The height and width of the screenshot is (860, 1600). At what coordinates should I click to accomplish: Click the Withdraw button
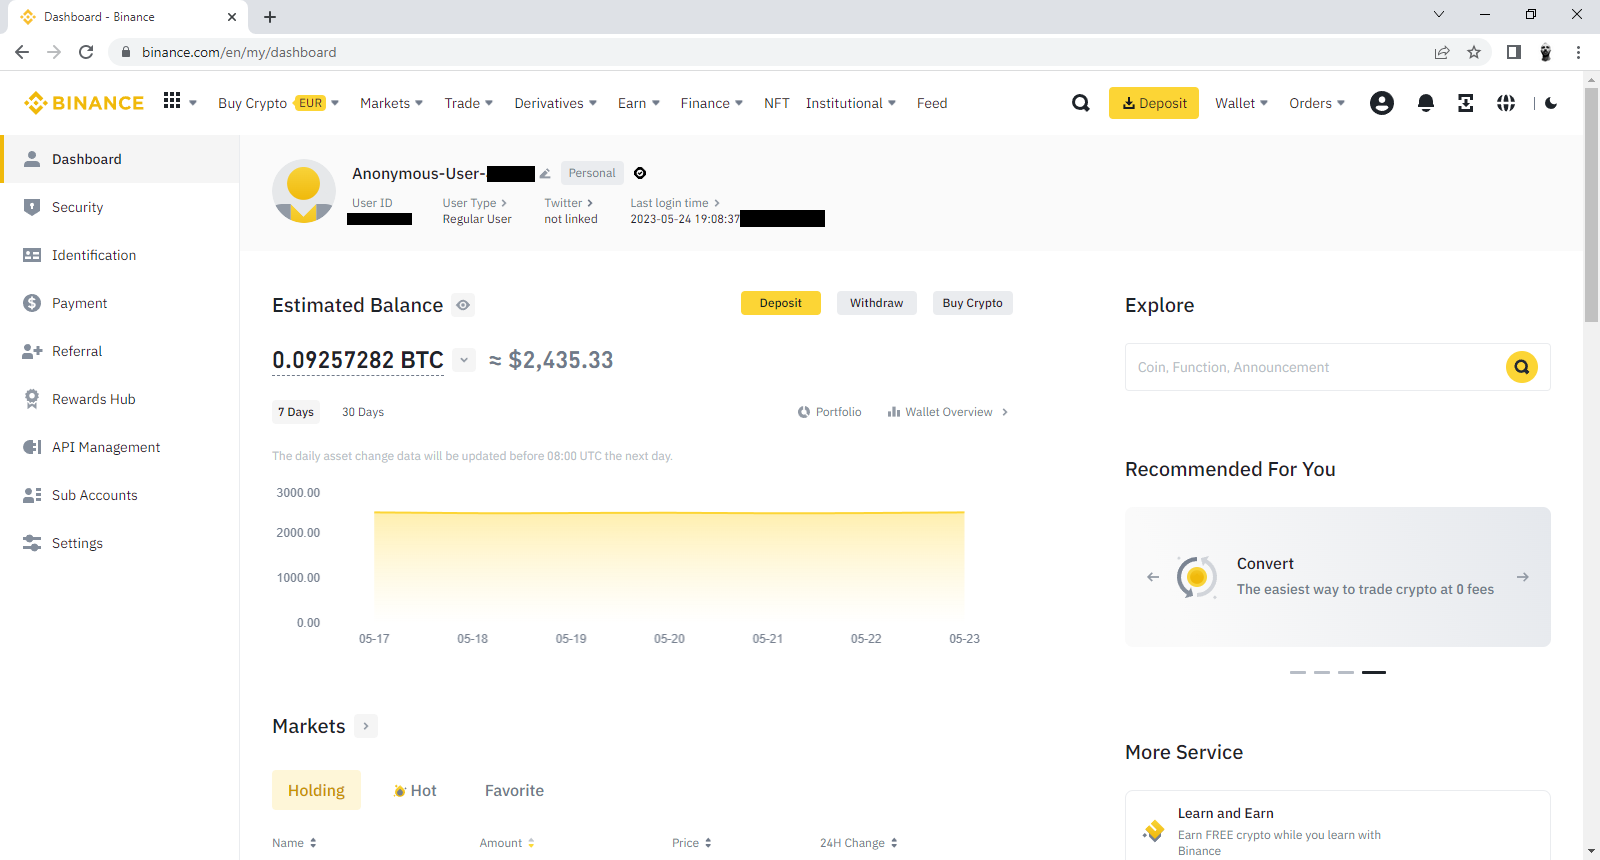877,303
